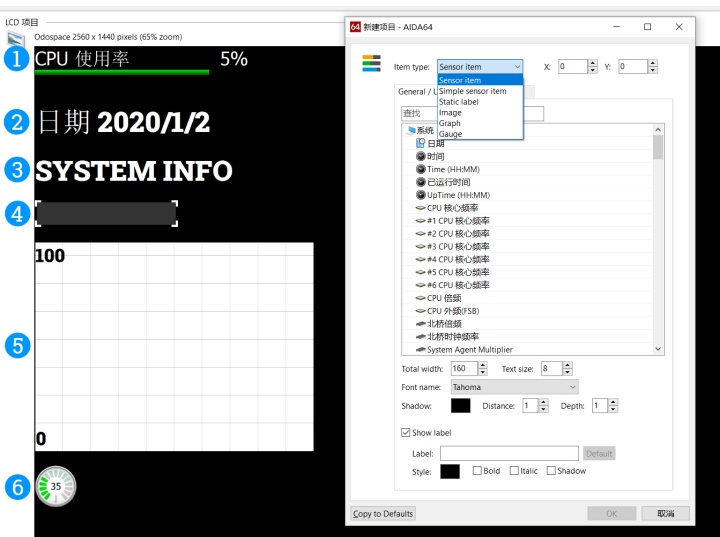This screenshot has width=720, height=537.
Task: Click the Y coordinate input field
Action: click(633, 67)
